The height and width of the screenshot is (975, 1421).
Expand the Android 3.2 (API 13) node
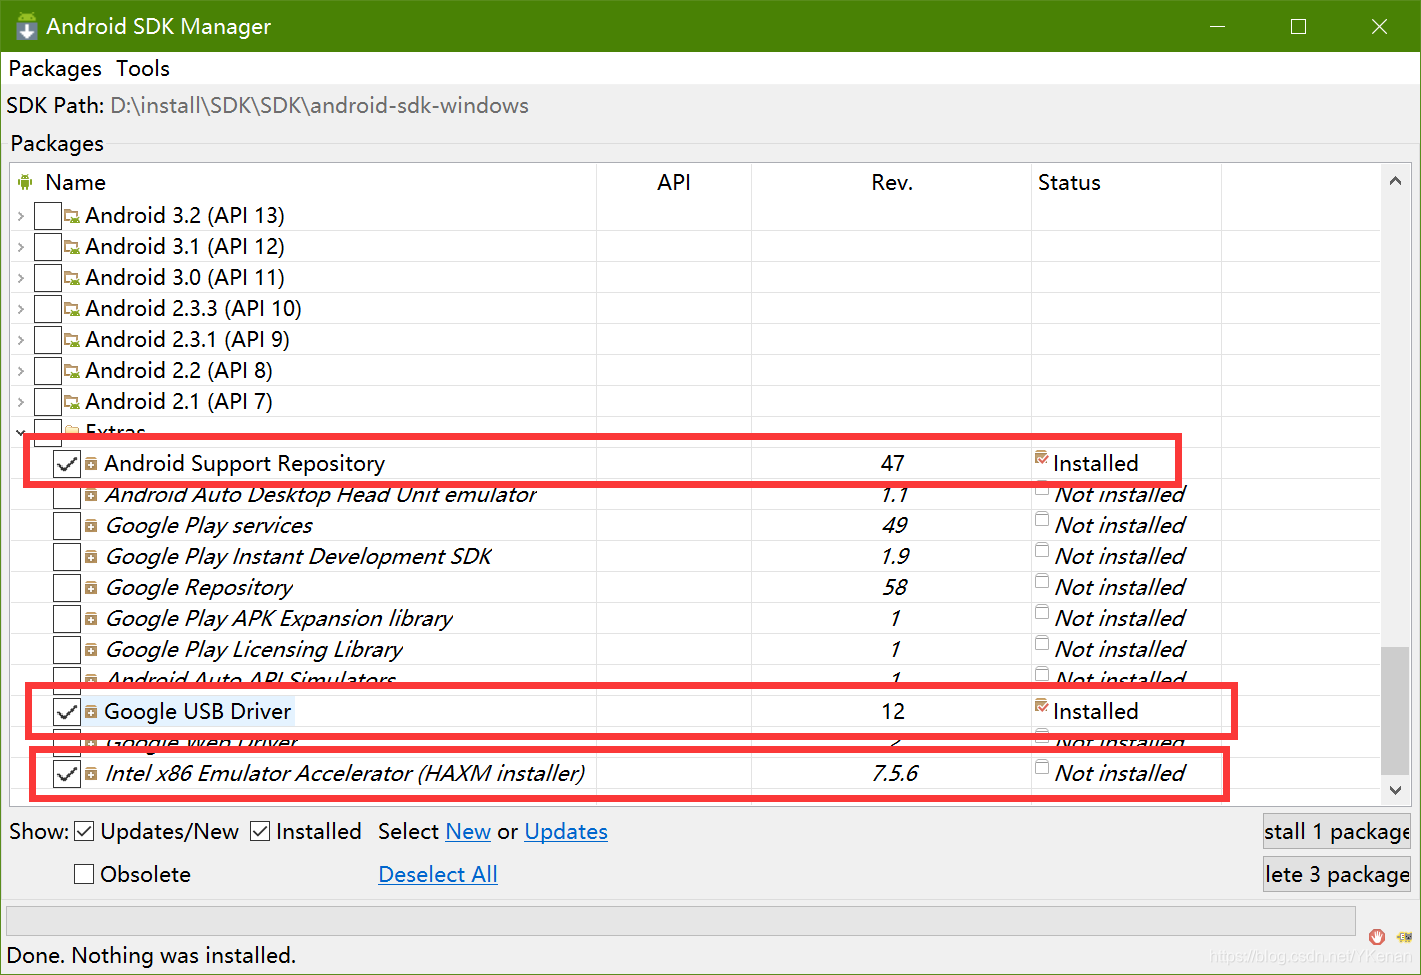21,216
